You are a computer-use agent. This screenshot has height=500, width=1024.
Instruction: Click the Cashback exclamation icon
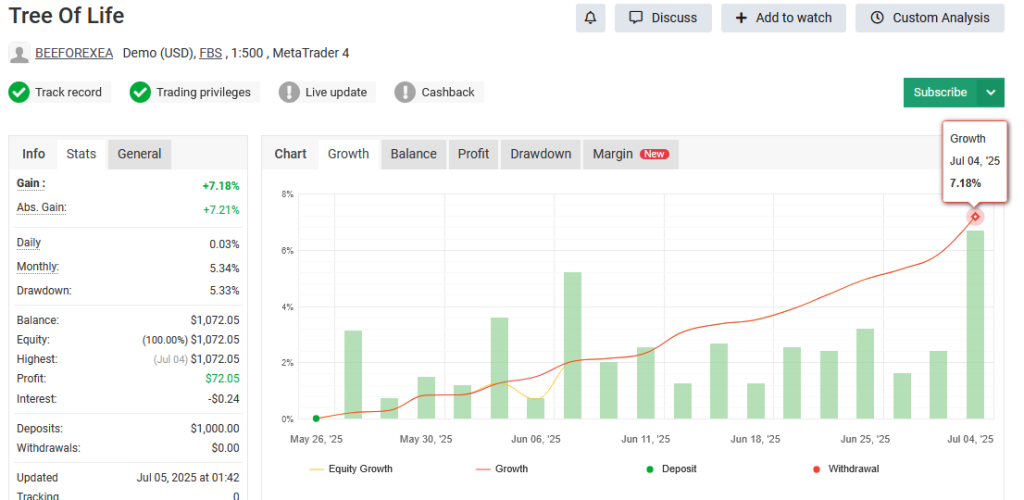click(x=405, y=92)
